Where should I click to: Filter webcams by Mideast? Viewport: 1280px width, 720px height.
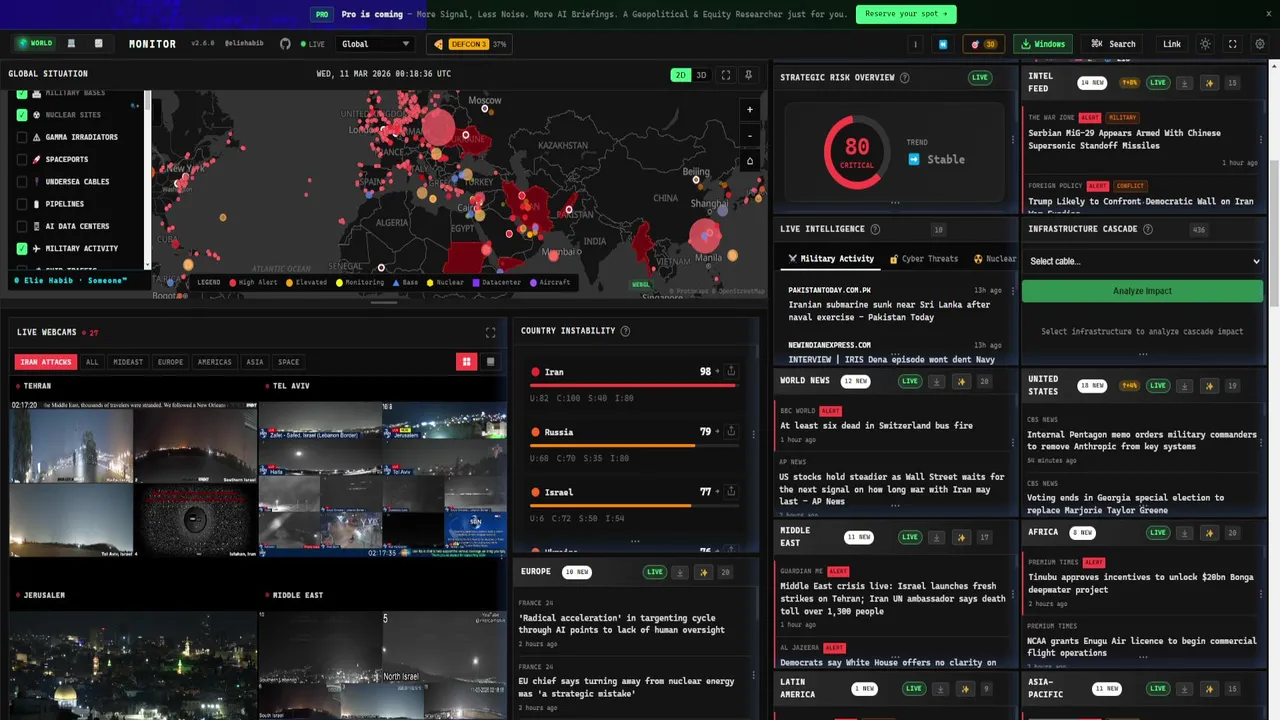coord(128,362)
